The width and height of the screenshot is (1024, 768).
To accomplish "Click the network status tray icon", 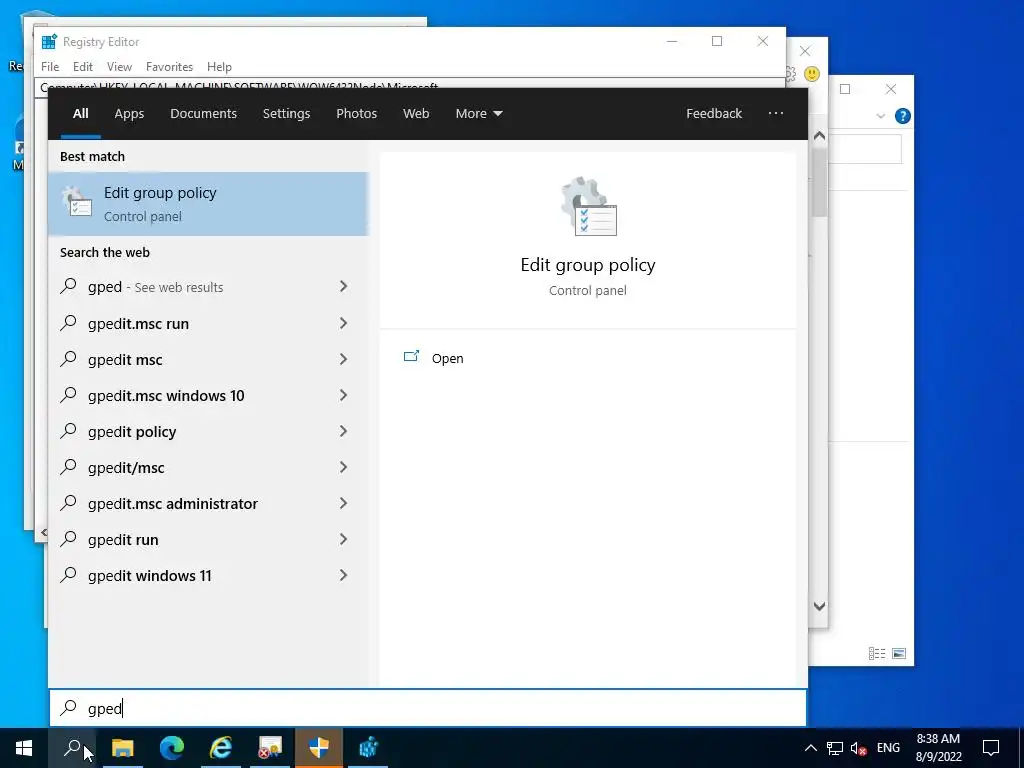I will pyautogui.click(x=835, y=748).
